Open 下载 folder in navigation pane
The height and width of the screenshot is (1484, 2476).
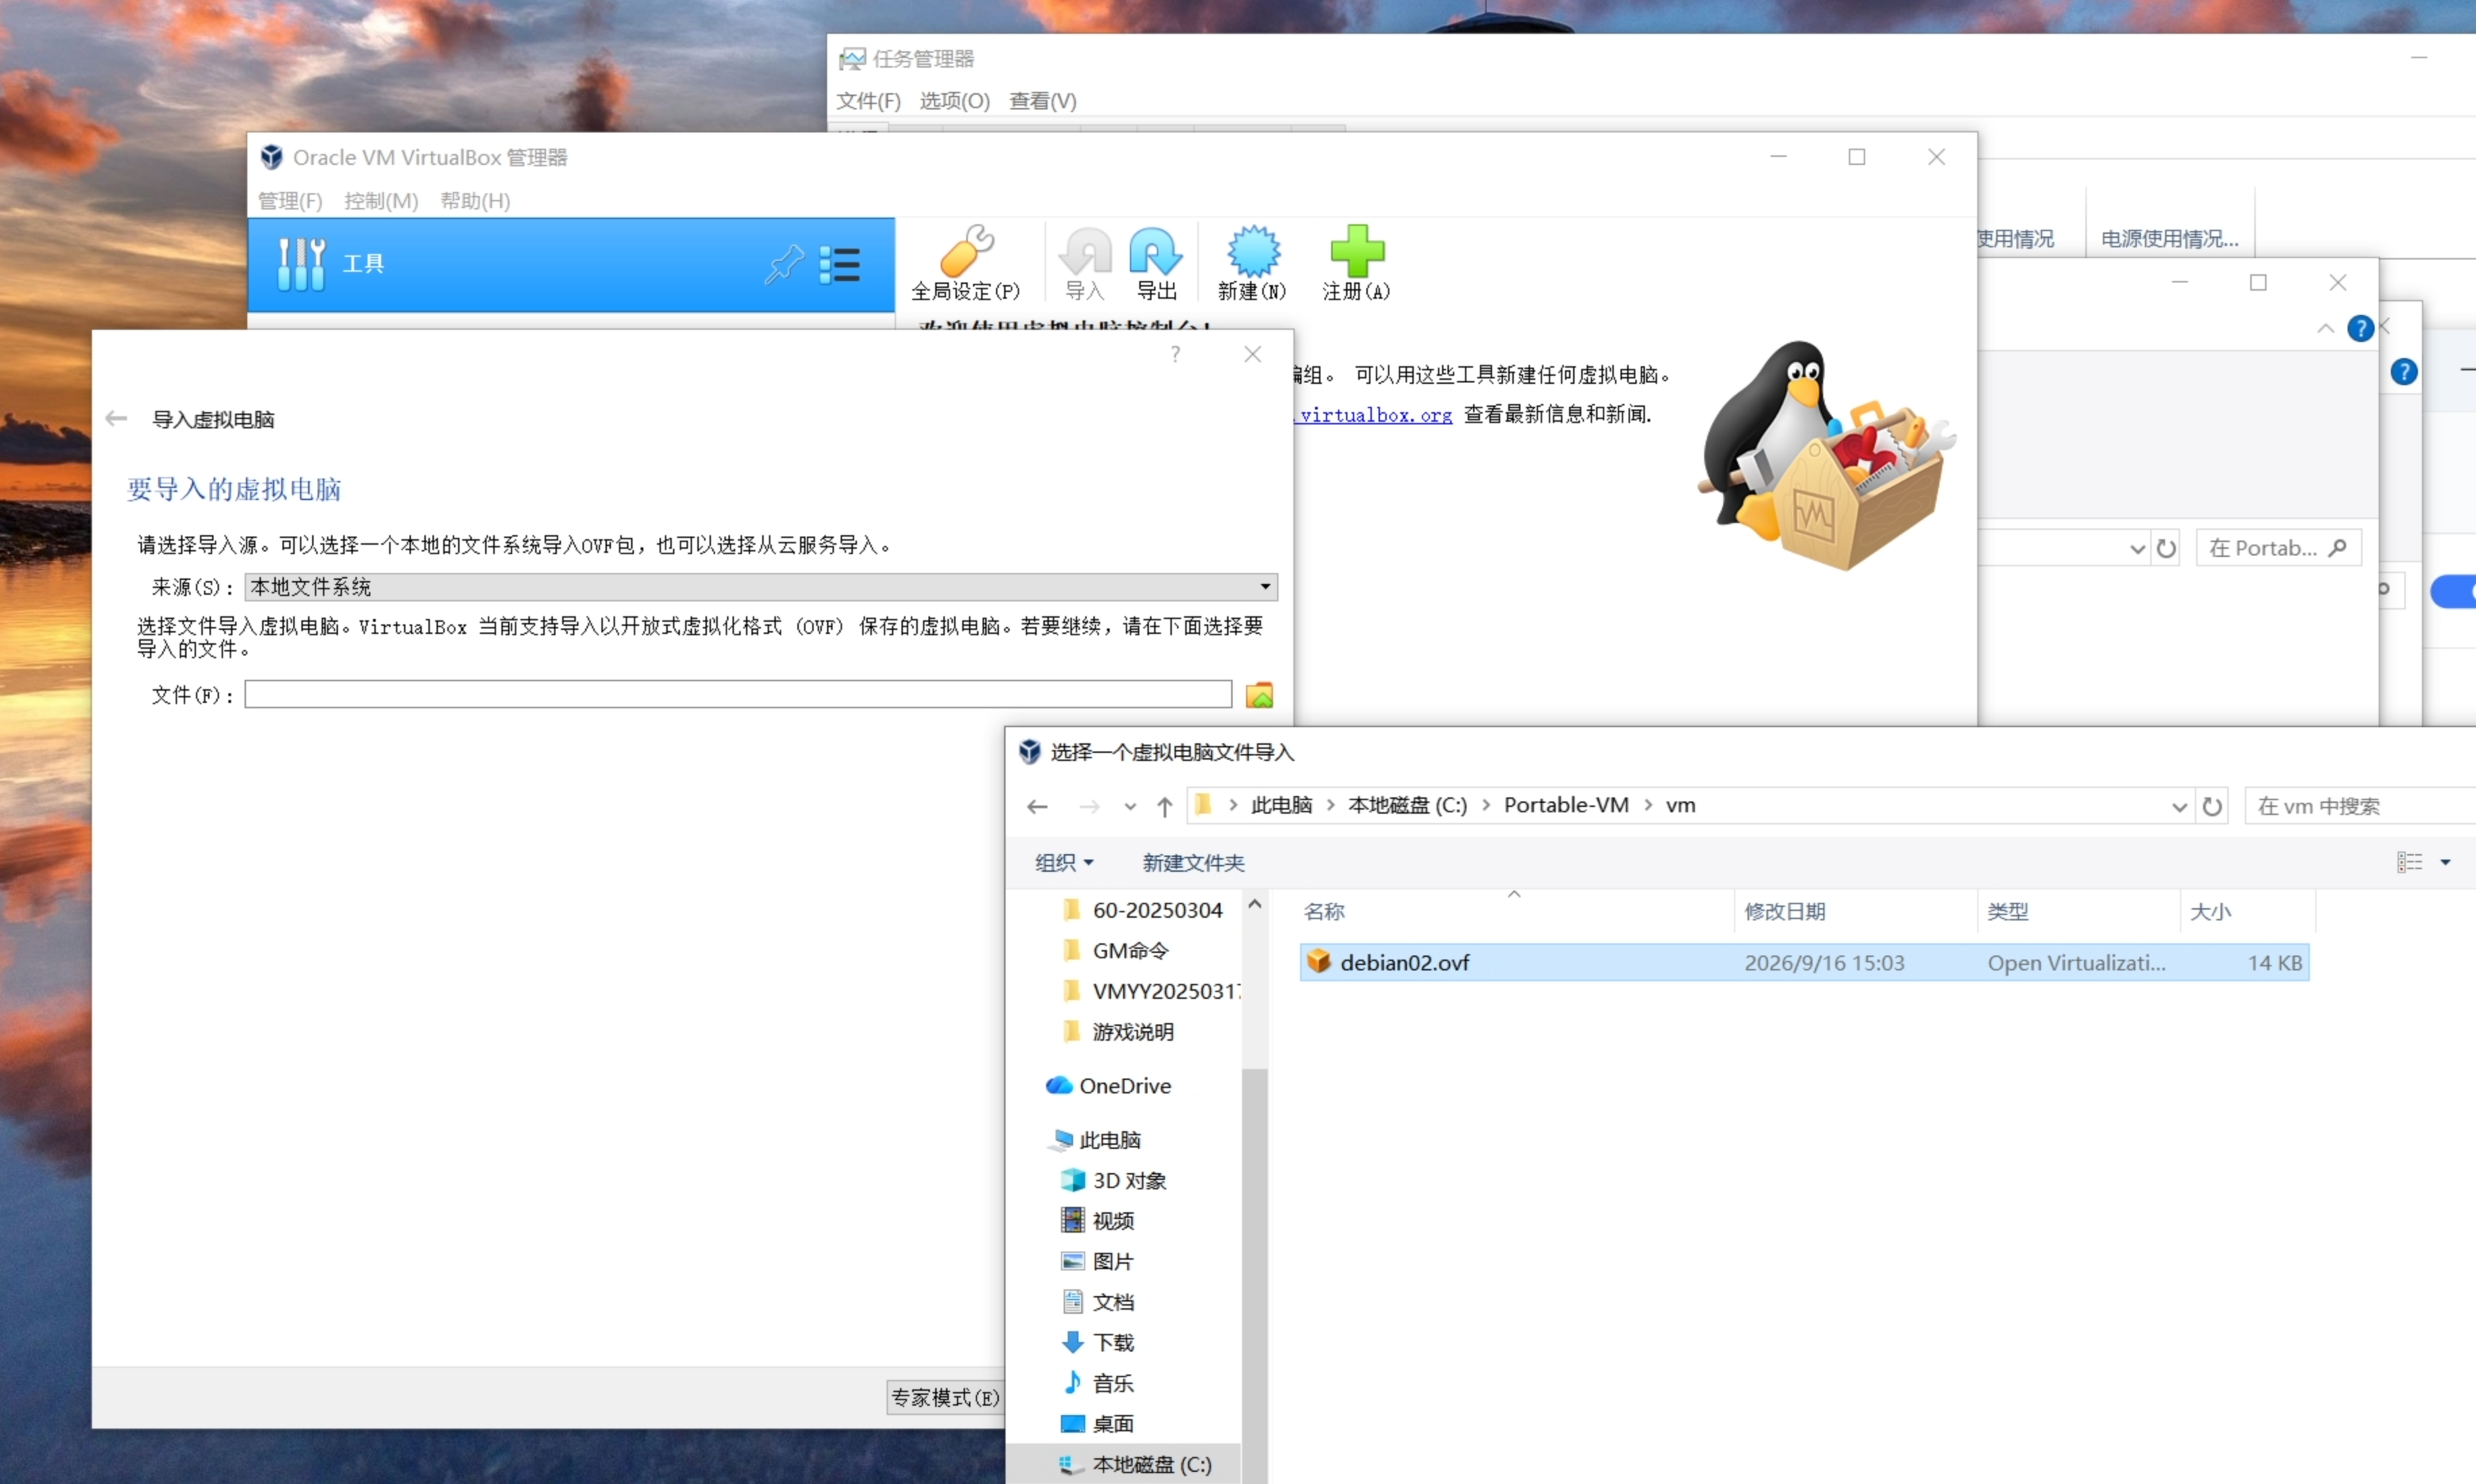[1097, 1343]
